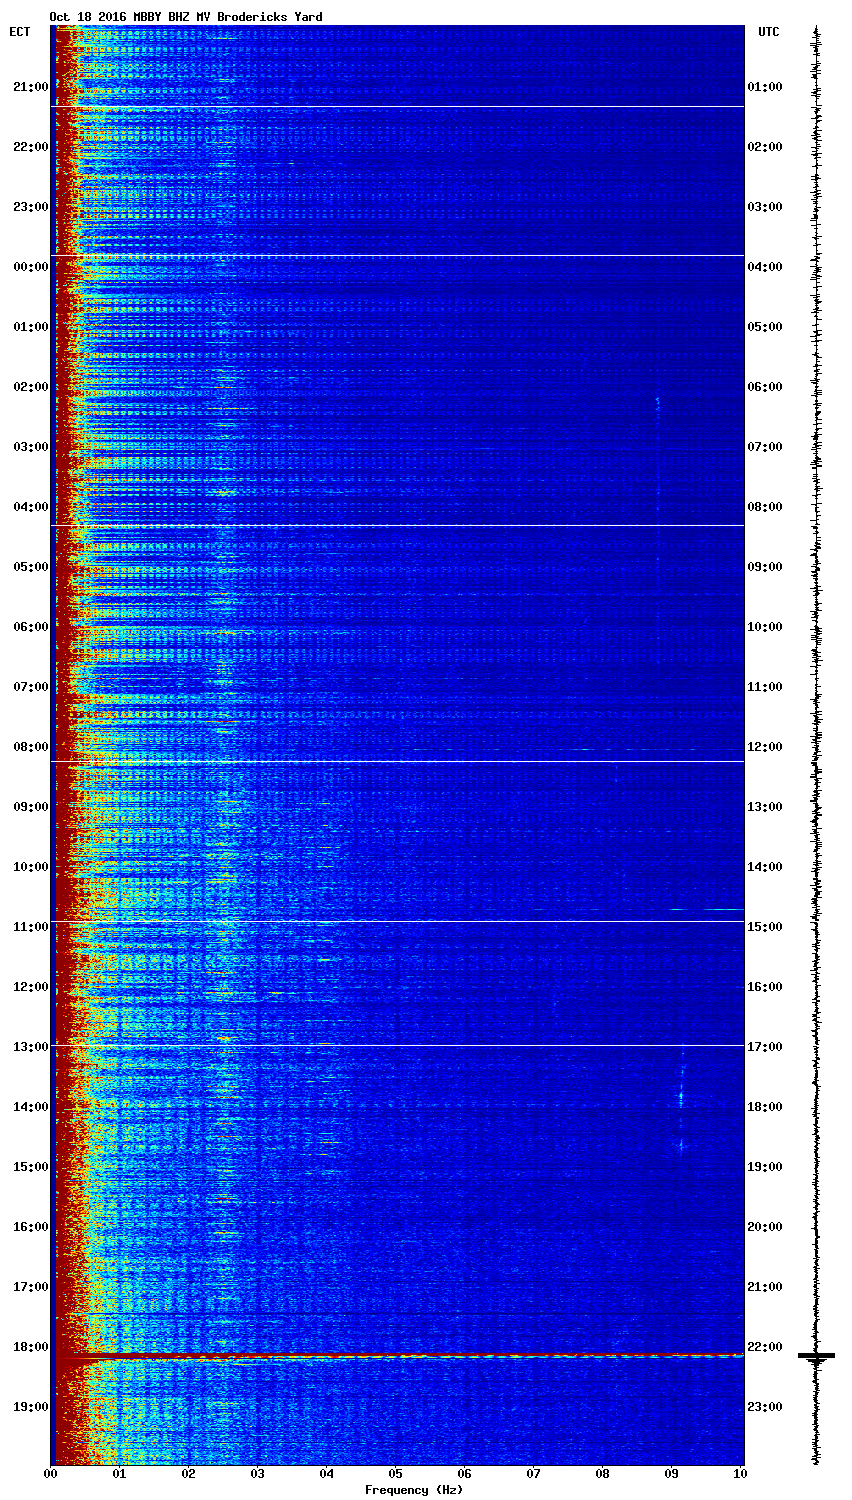Select the 16:00 label on UTC axis
This screenshot has width=852, height=1500.
coord(765,987)
